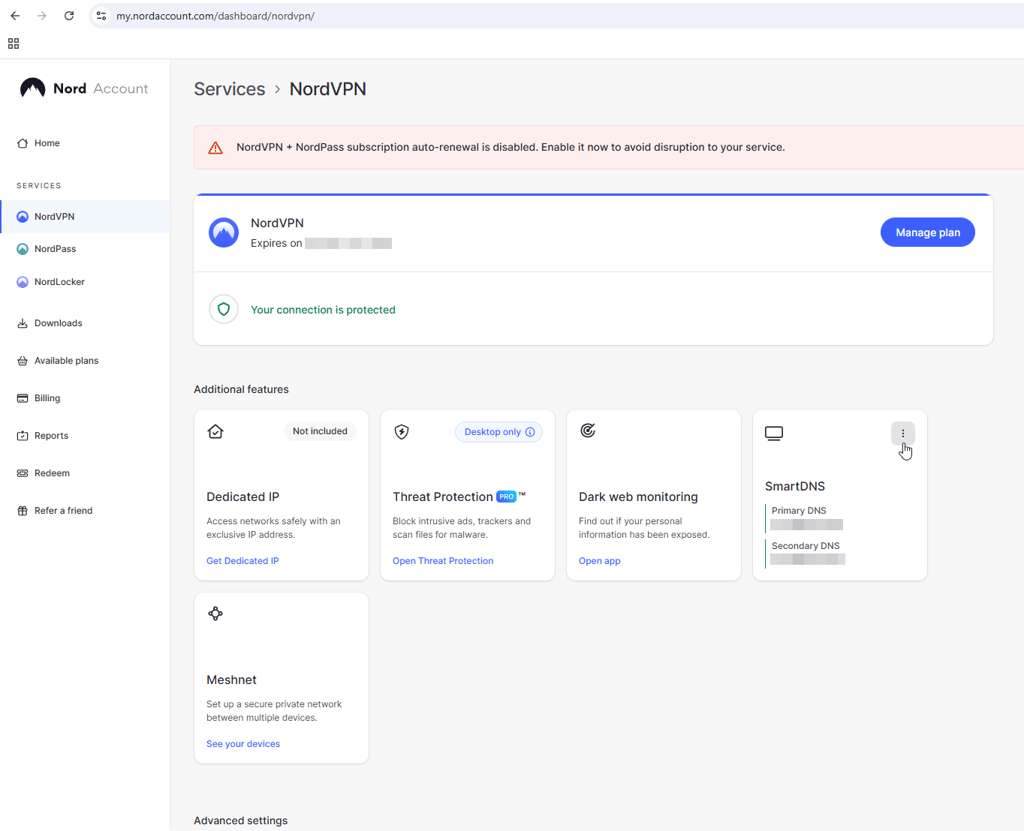This screenshot has height=831, width=1024.
Task: Click the Additional features heading
Action: pos(241,389)
